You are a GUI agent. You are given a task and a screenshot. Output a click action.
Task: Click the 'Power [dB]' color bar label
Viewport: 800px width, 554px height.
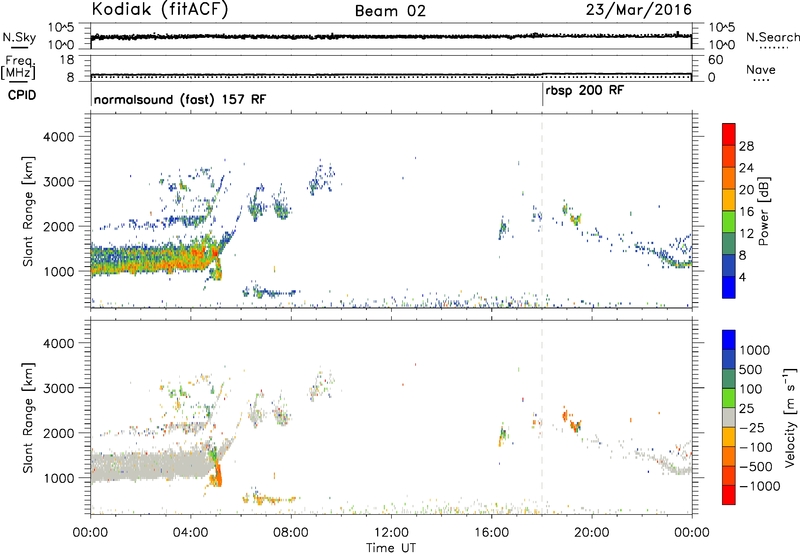click(x=763, y=211)
